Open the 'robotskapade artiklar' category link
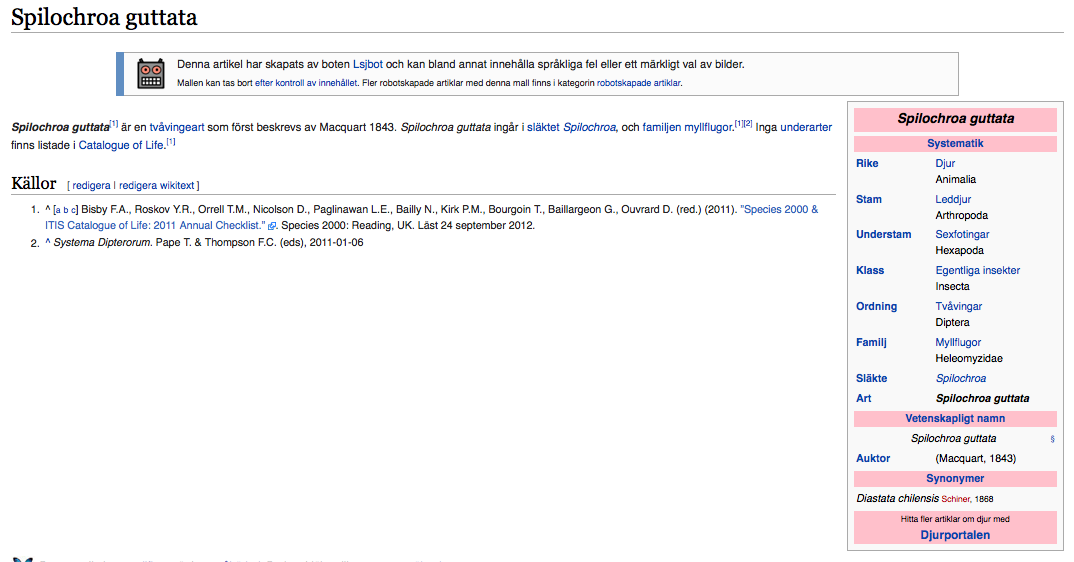Image resolution: width=1074 pixels, height=562 pixels. pyautogui.click(x=638, y=83)
